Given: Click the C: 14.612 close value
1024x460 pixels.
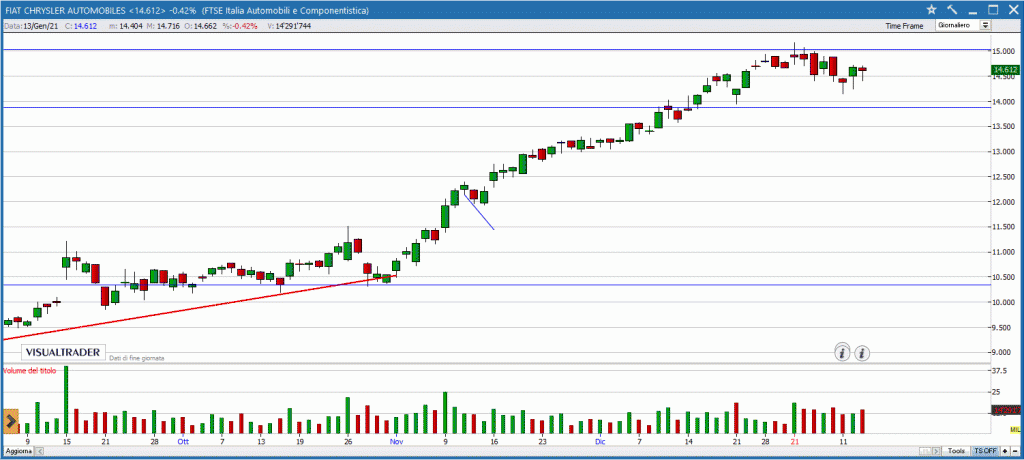Looking at the screenshot, I should pyautogui.click(x=83, y=26).
